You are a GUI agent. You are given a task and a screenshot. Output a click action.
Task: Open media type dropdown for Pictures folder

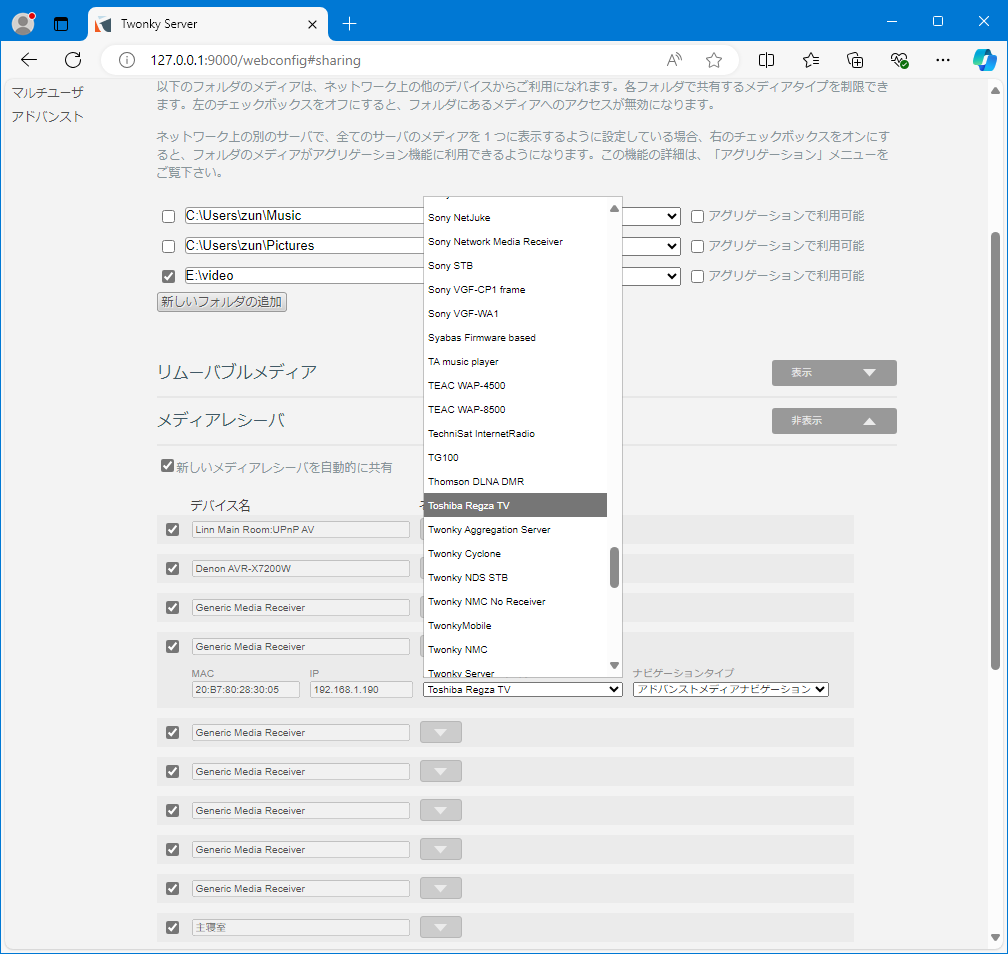tap(651, 246)
